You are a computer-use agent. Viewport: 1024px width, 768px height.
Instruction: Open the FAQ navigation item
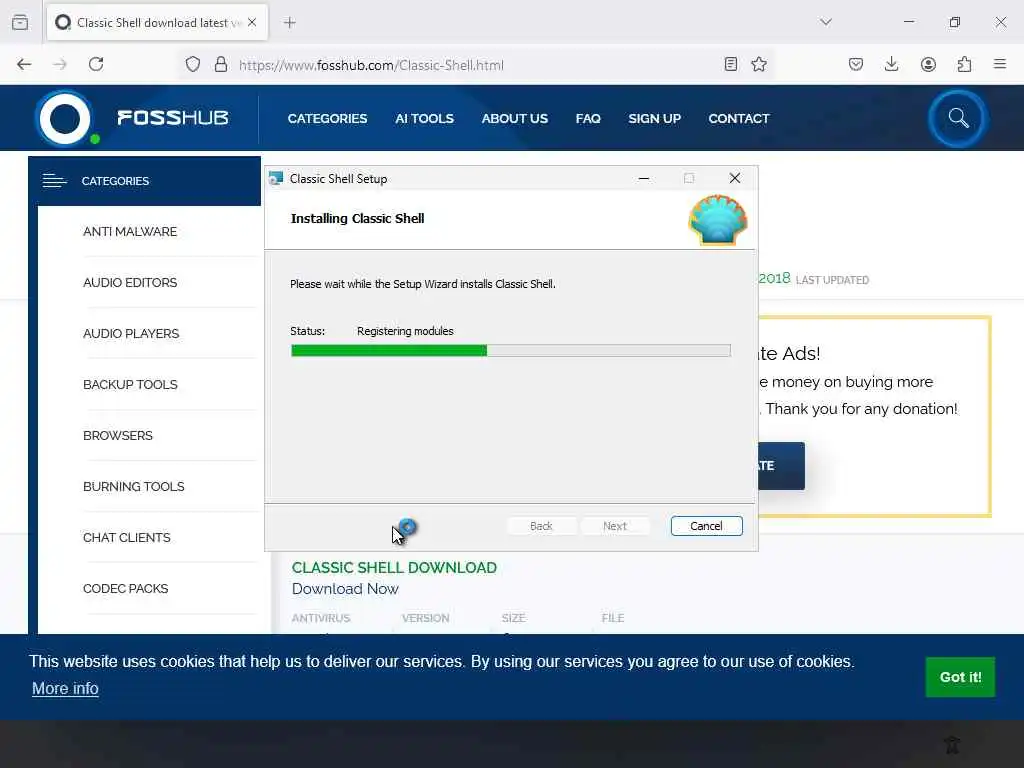(588, 119)
